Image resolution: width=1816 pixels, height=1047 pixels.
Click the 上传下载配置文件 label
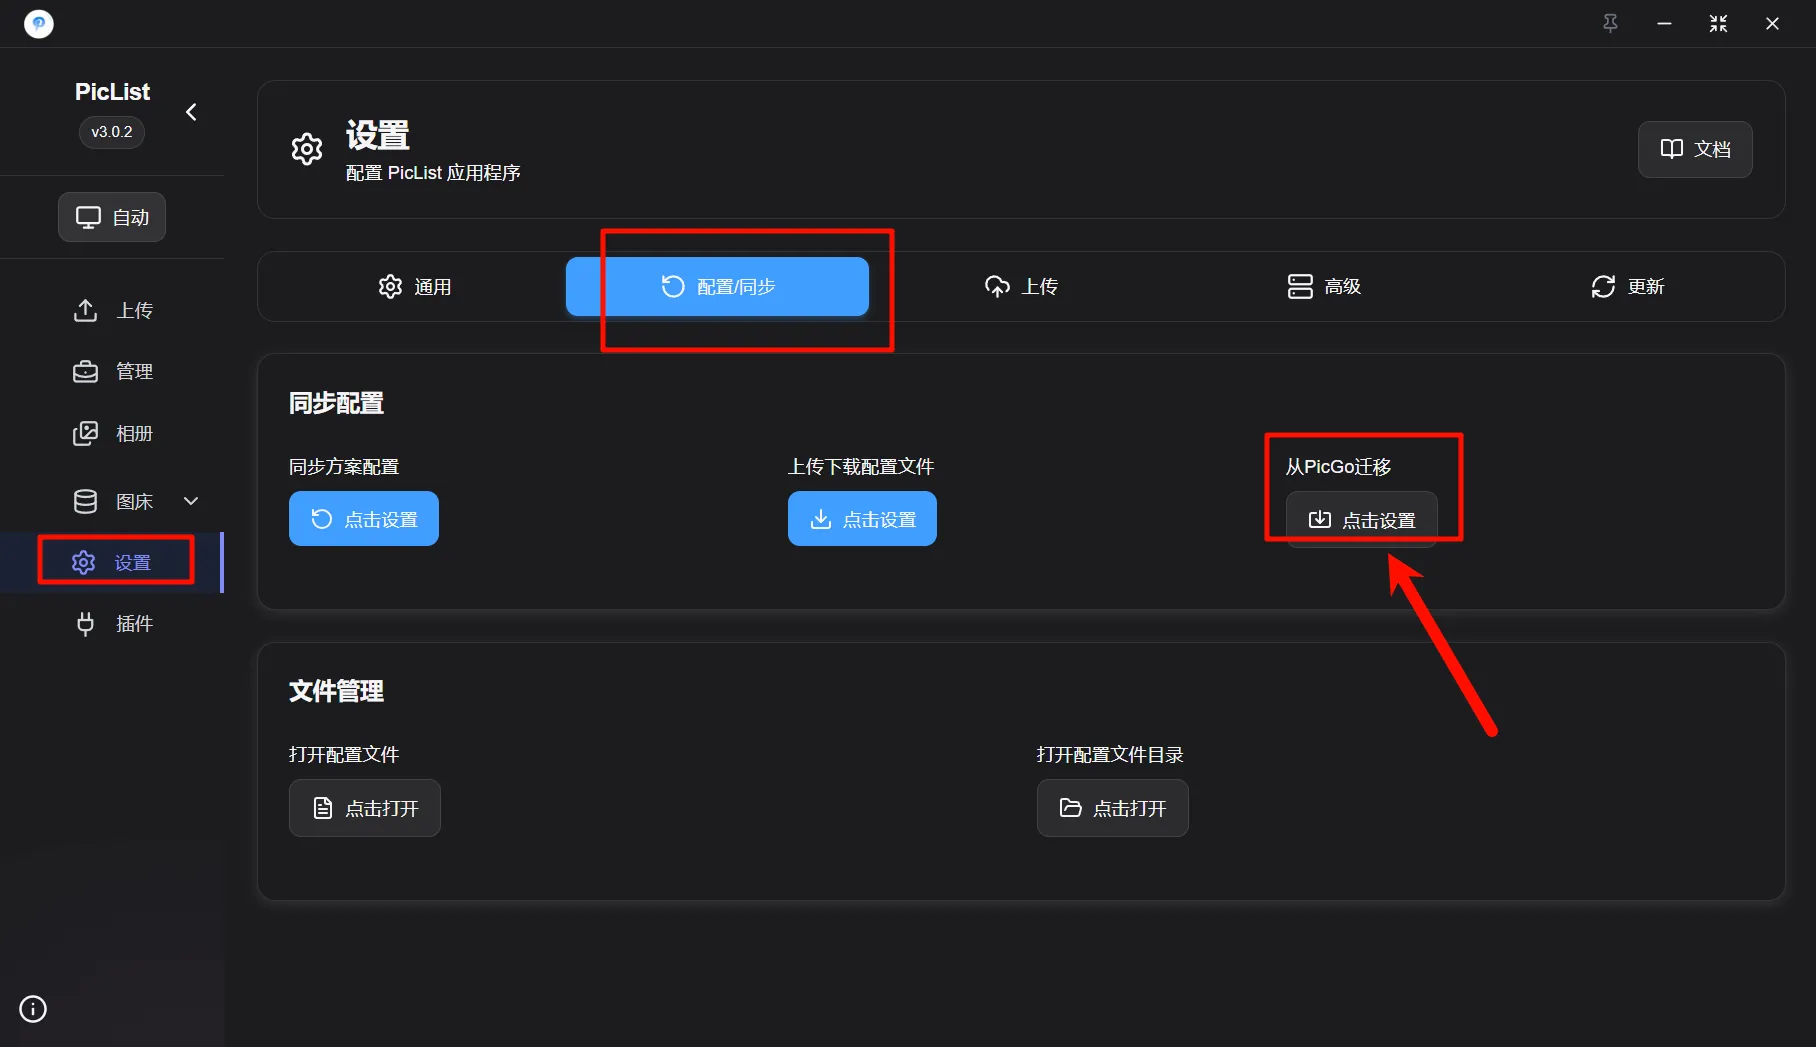tap(861, 467)
